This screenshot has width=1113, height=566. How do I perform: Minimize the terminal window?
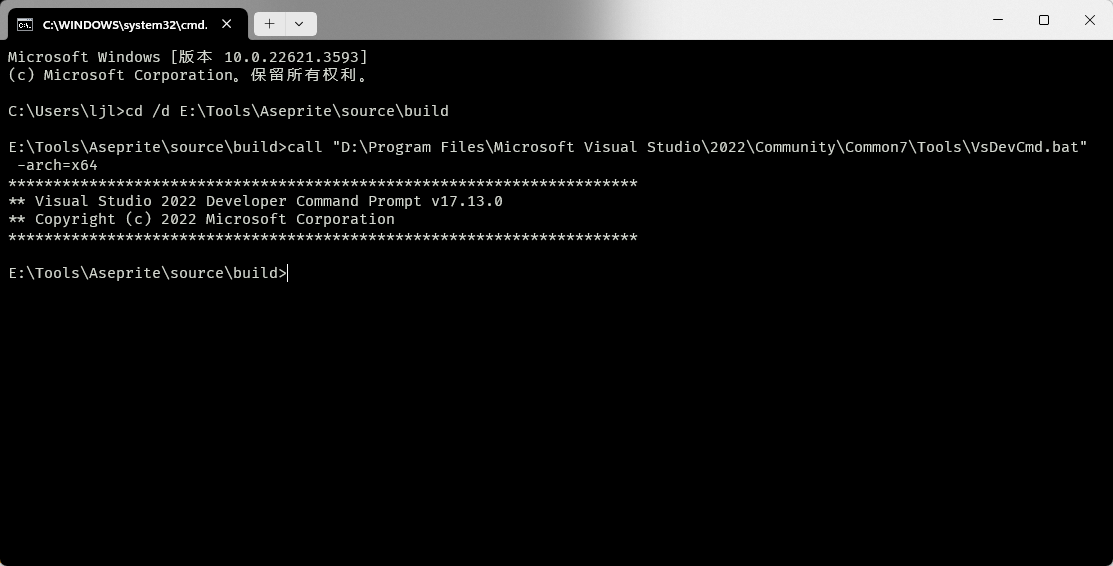tap(998, 20)
